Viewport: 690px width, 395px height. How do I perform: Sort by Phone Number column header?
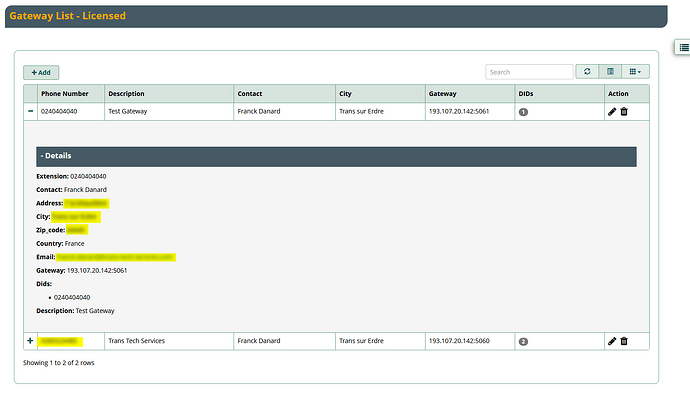tap(65, 94)
